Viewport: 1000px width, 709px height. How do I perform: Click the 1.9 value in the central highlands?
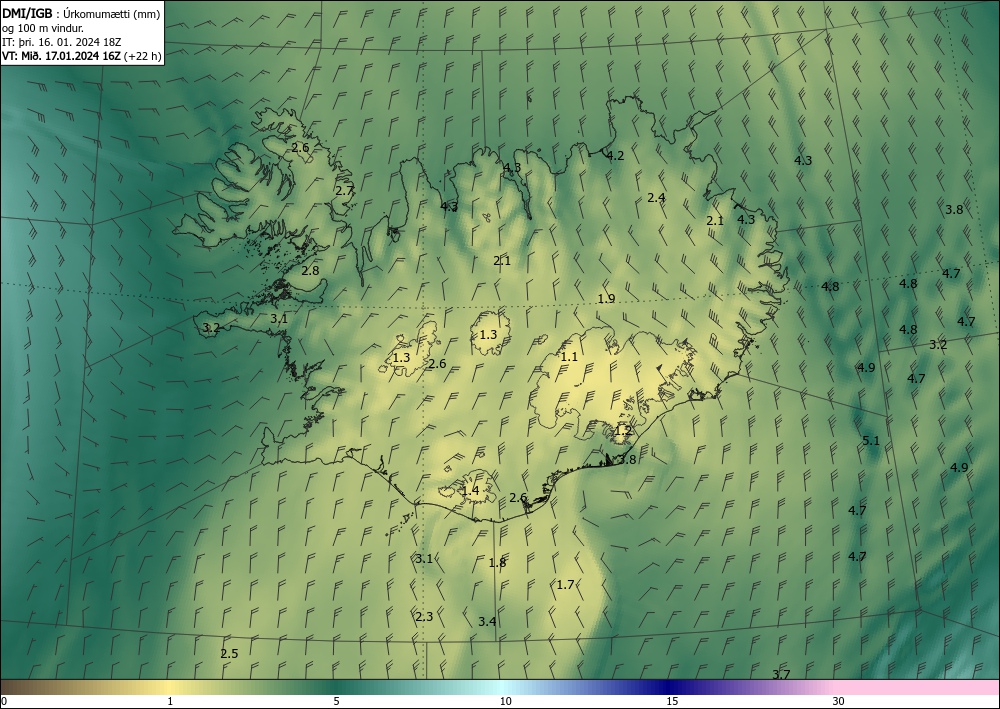point(606,299)
